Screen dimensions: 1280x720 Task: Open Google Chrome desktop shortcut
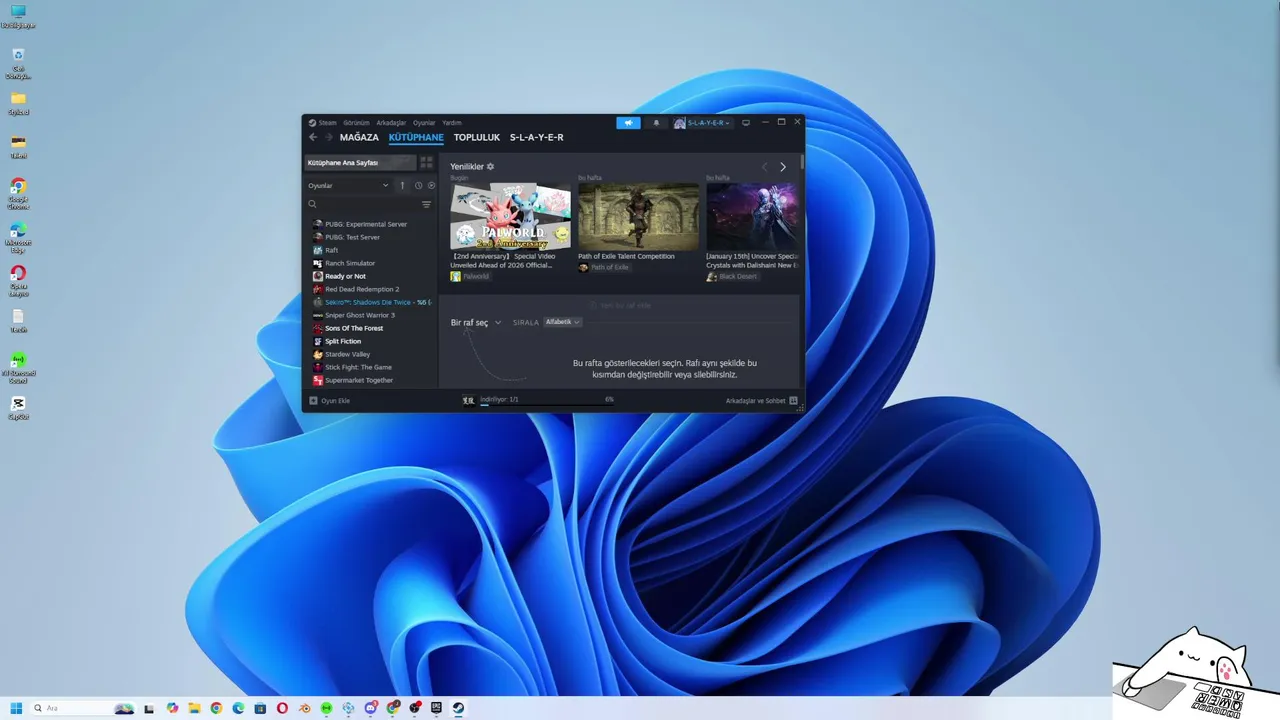(18, 193)
